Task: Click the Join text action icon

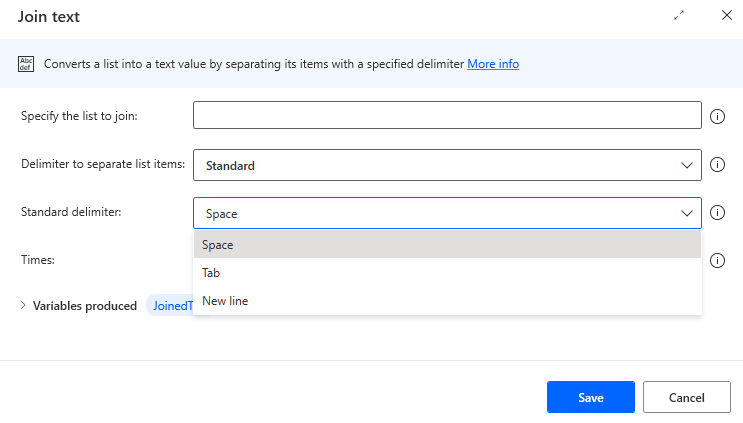Action: [x=26, y=64]
